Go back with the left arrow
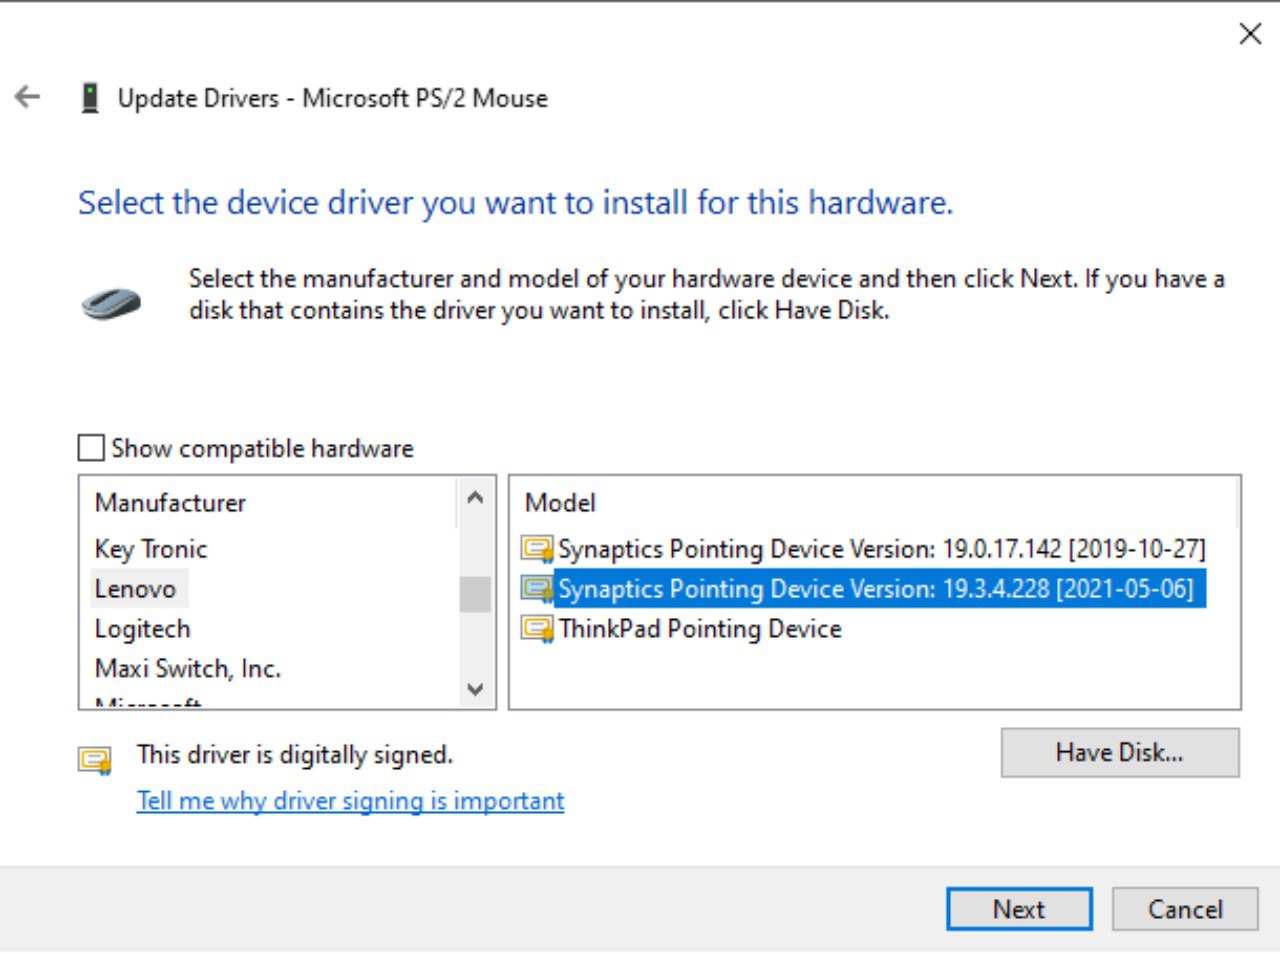Viewport: 1280px width, 954px height. [x=28, y=97]
